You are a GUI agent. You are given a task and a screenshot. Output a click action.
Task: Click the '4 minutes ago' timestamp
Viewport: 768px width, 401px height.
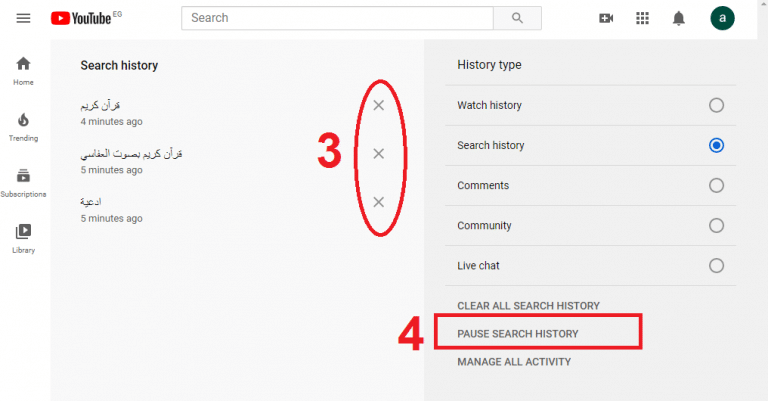tap(112, 121)
